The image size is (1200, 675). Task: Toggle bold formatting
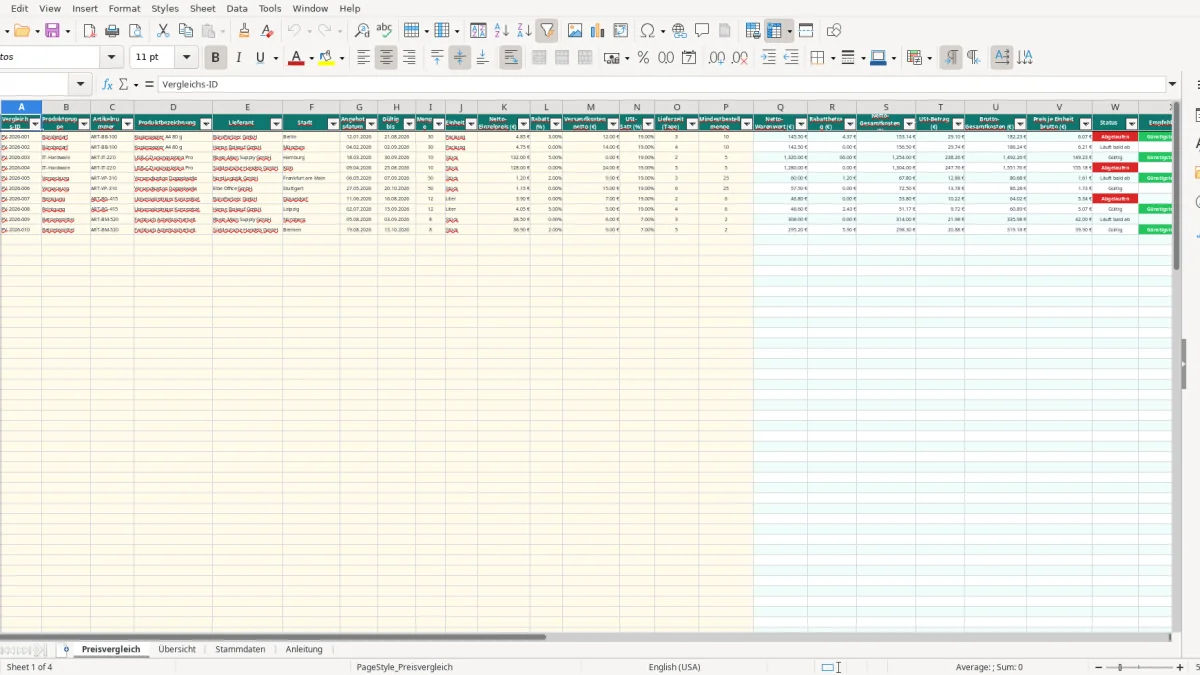[x=215, y=58]
